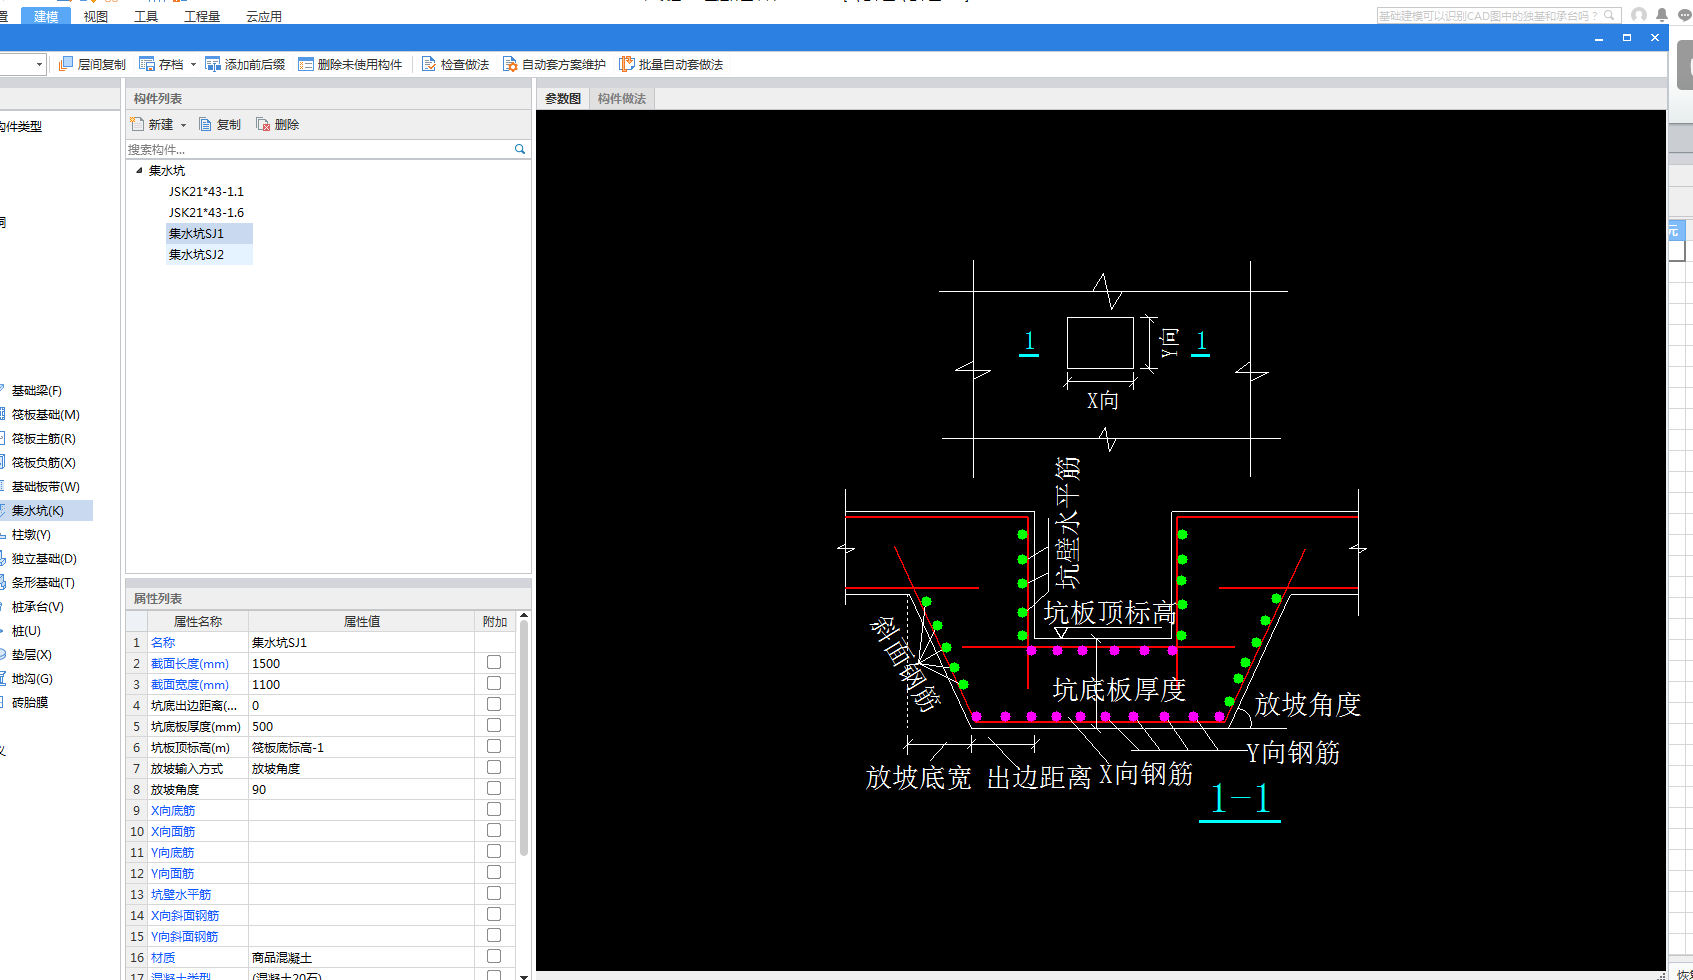Toggle 附加 checkbox for 截面宽度(mm)
This screenshot has width=1693, height=980.
tap(494, 683)
